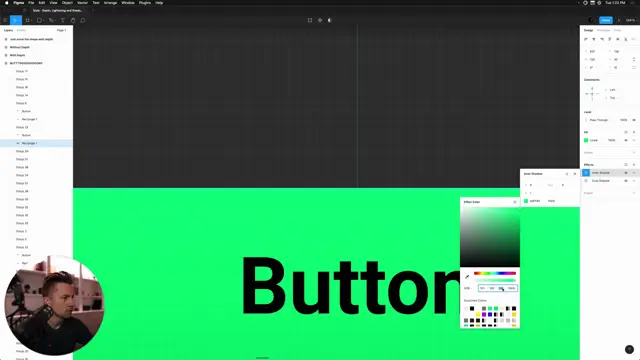Select yellow swatch in Document Colors
Screen dimensions: 640x360
(x=478, y=314)
